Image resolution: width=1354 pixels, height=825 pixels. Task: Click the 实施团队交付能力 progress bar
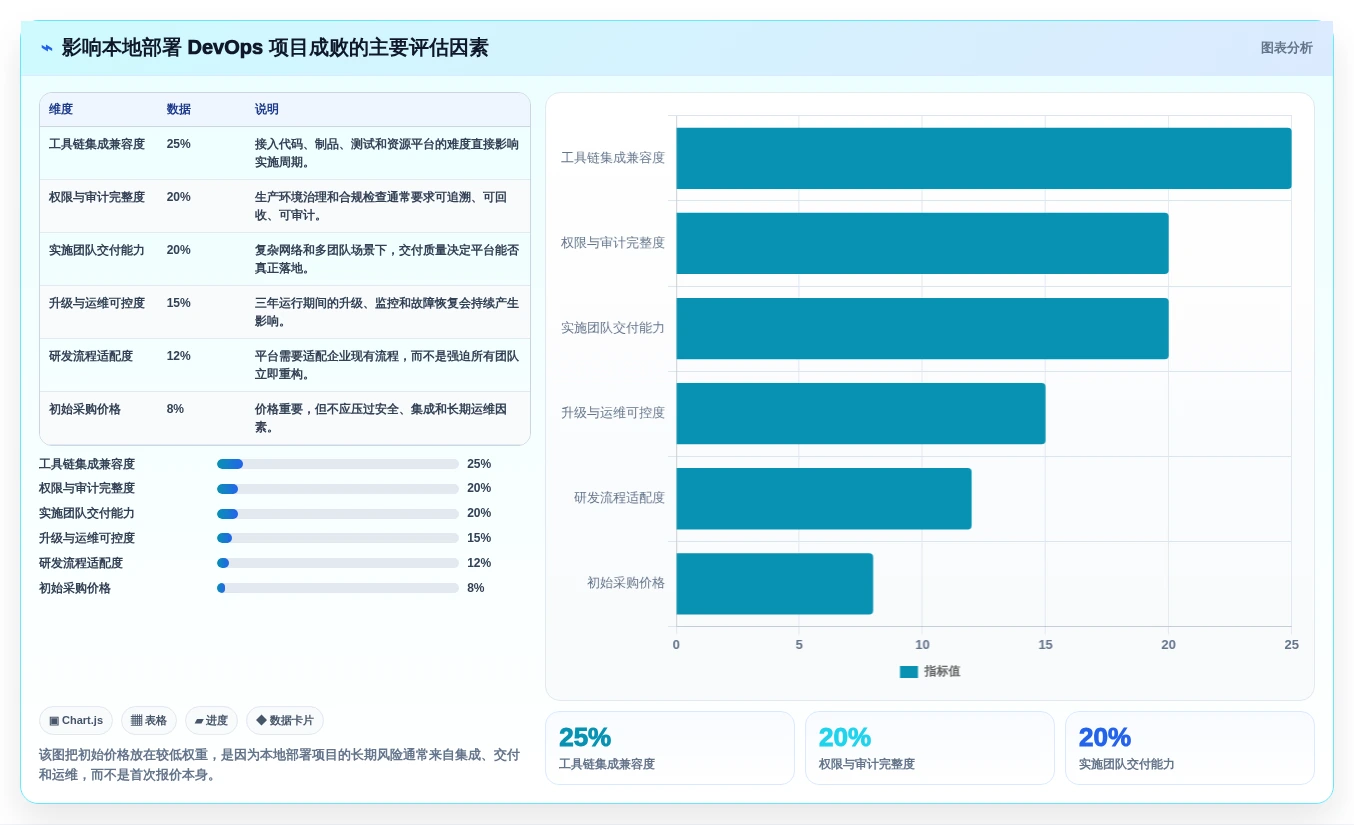click(x=338, y=513)
